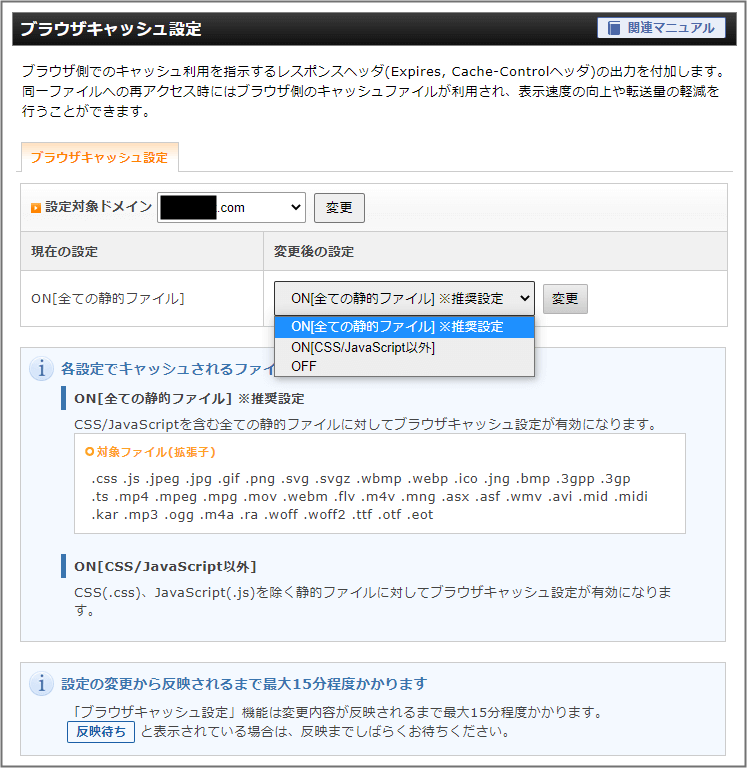Click the orange icon beside 設定対象ドメイン
This screenshot has width=747, height=768.
coord(36,208)
